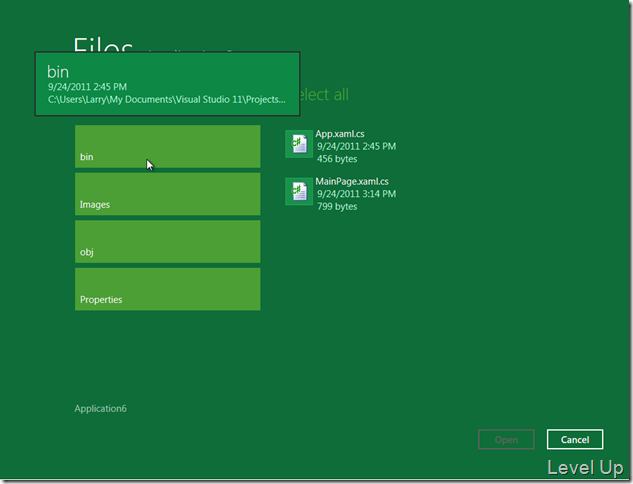Click the Cancel button
Image resolution: width=633 pixels, height=484 pixels.
tap(575, 439)
